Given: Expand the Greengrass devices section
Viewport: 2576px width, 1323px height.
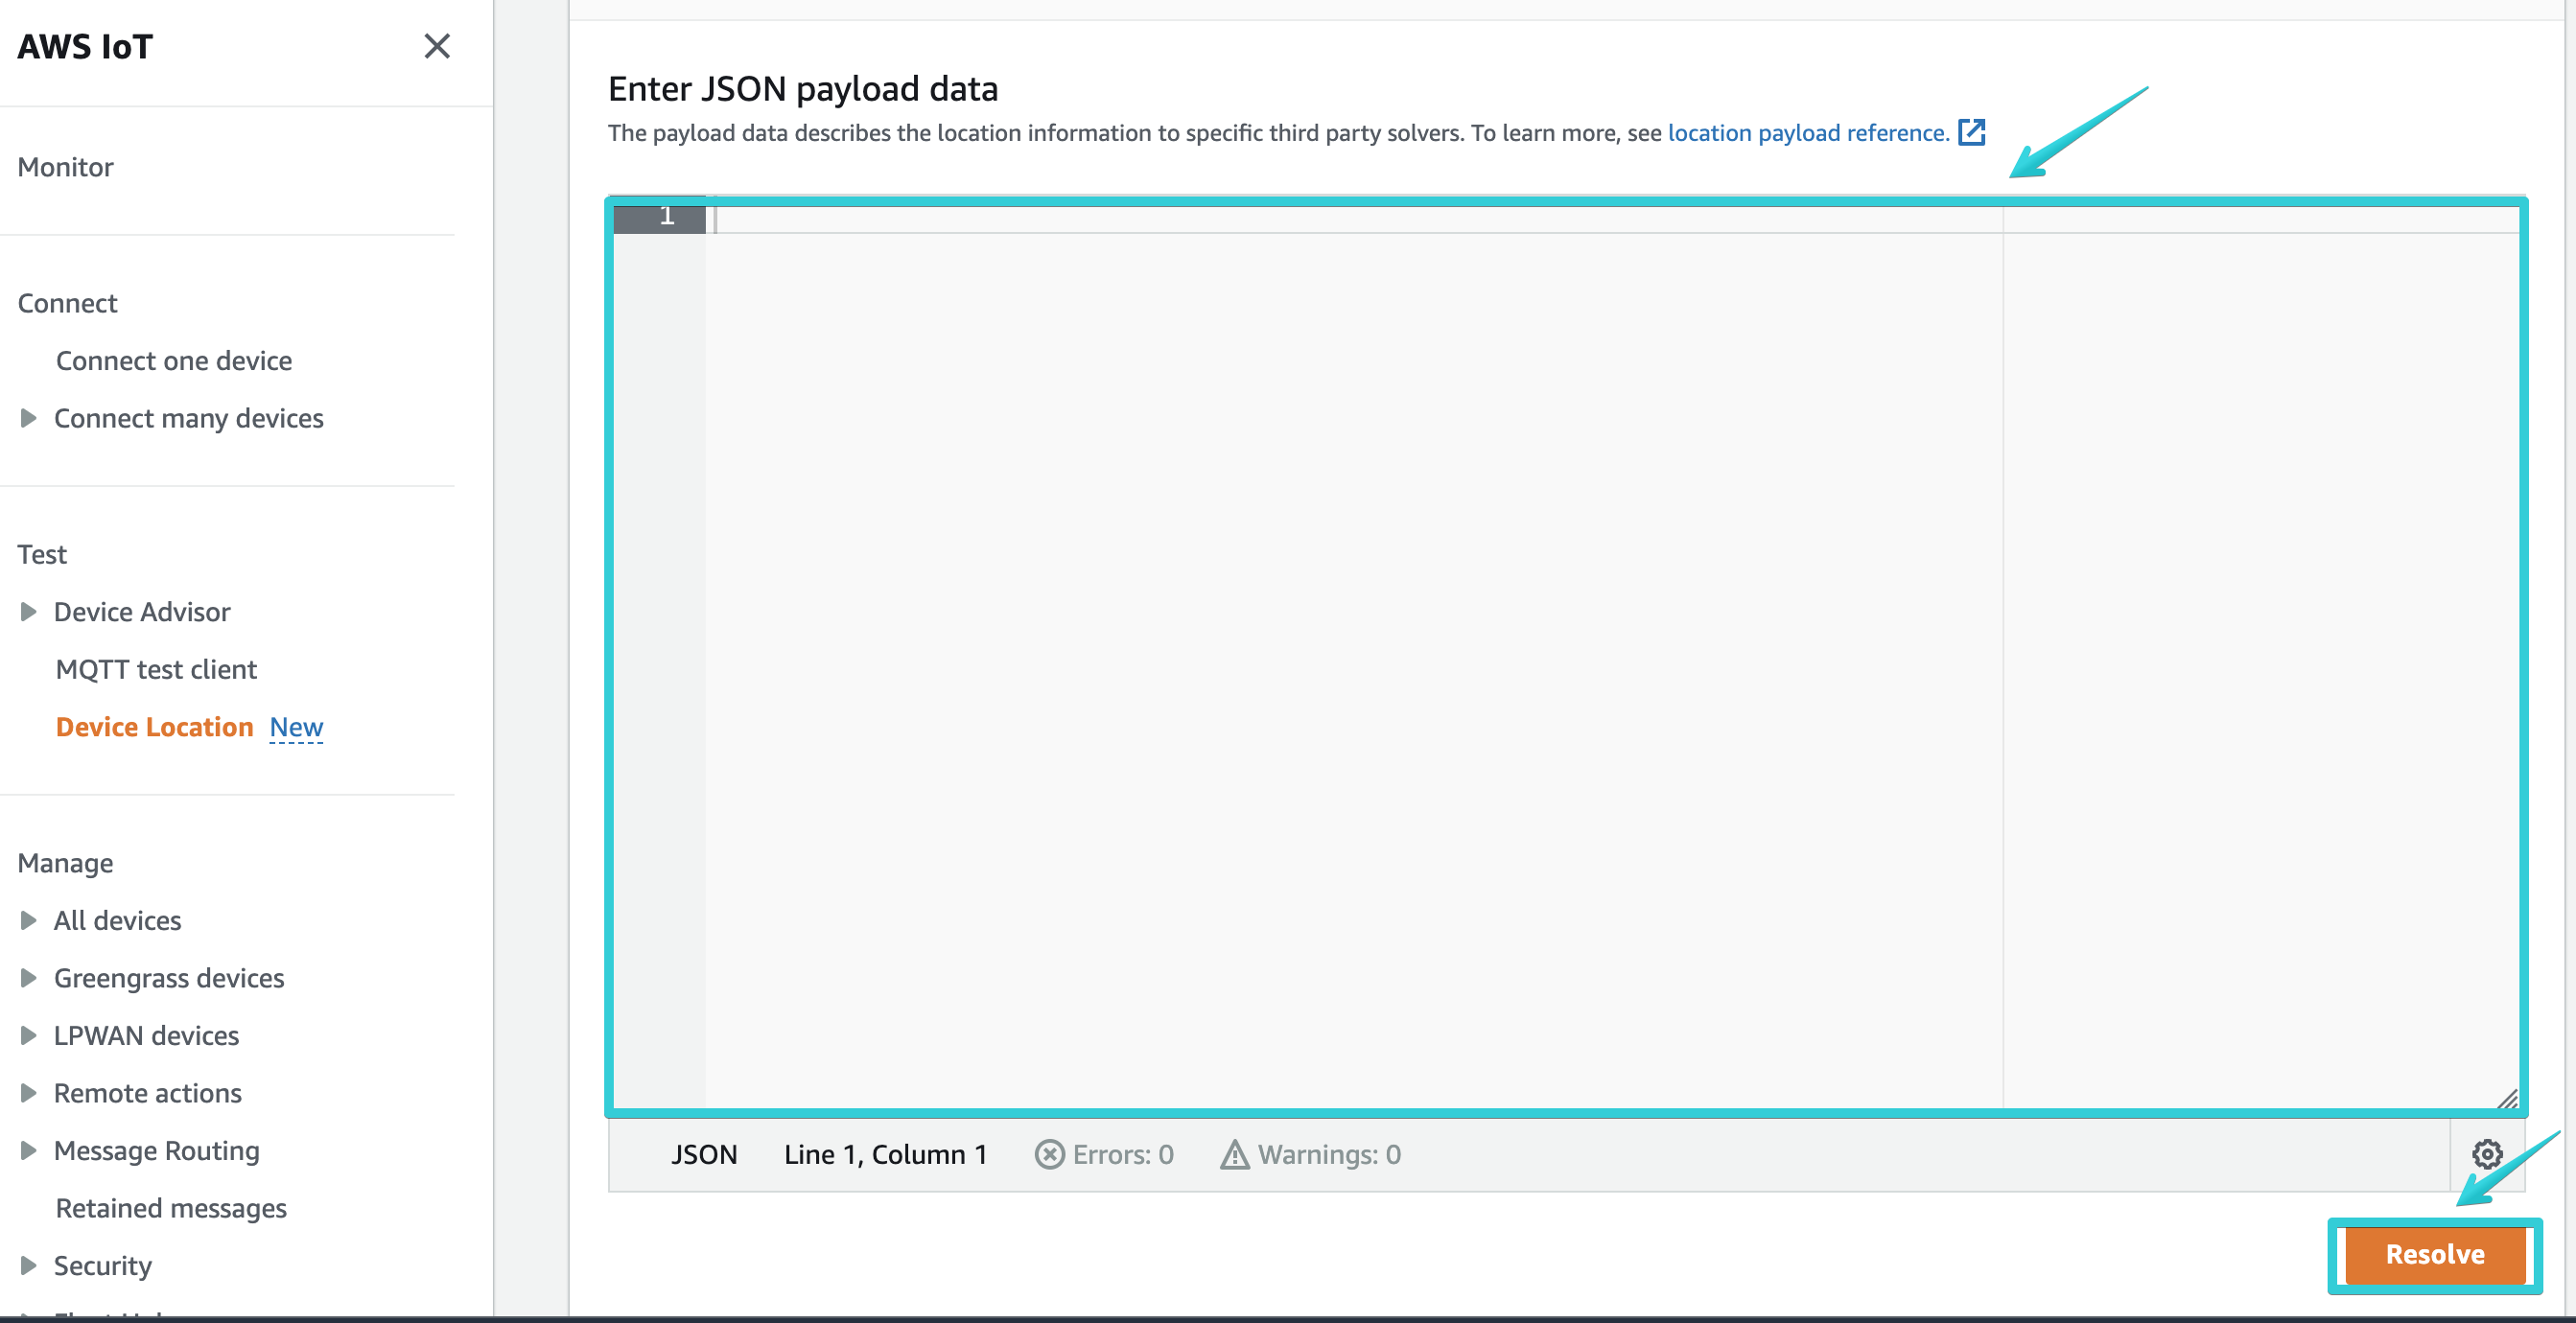Looking at the screenshot, I should coord(28,978).
